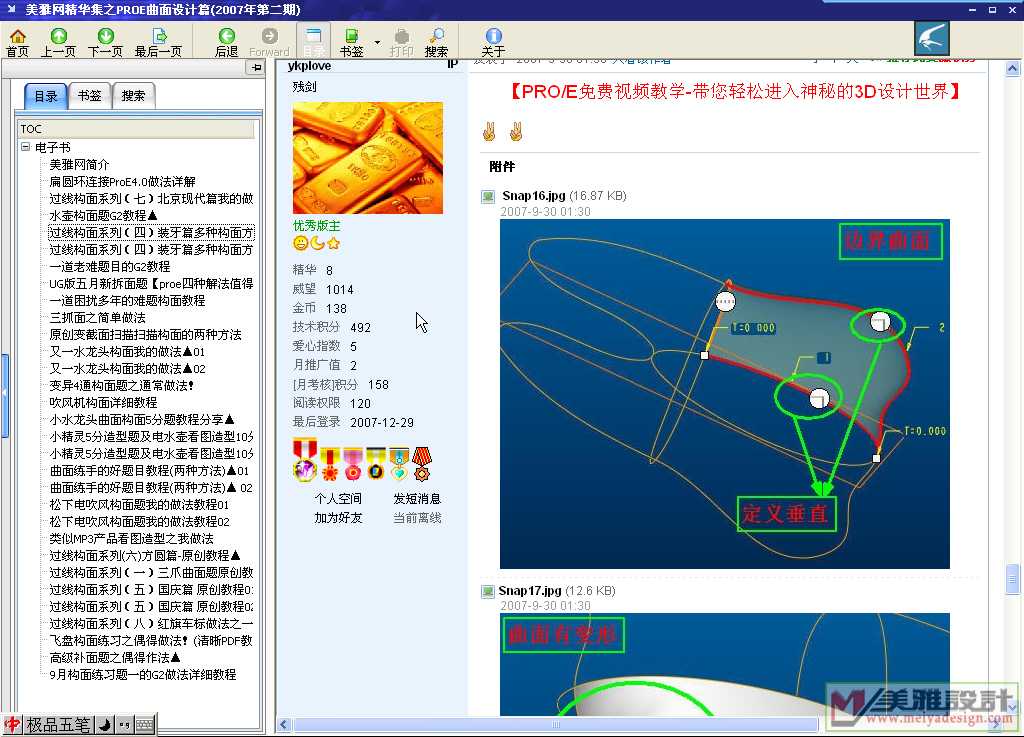Pin the left navigation panel

tap(255, 67)
